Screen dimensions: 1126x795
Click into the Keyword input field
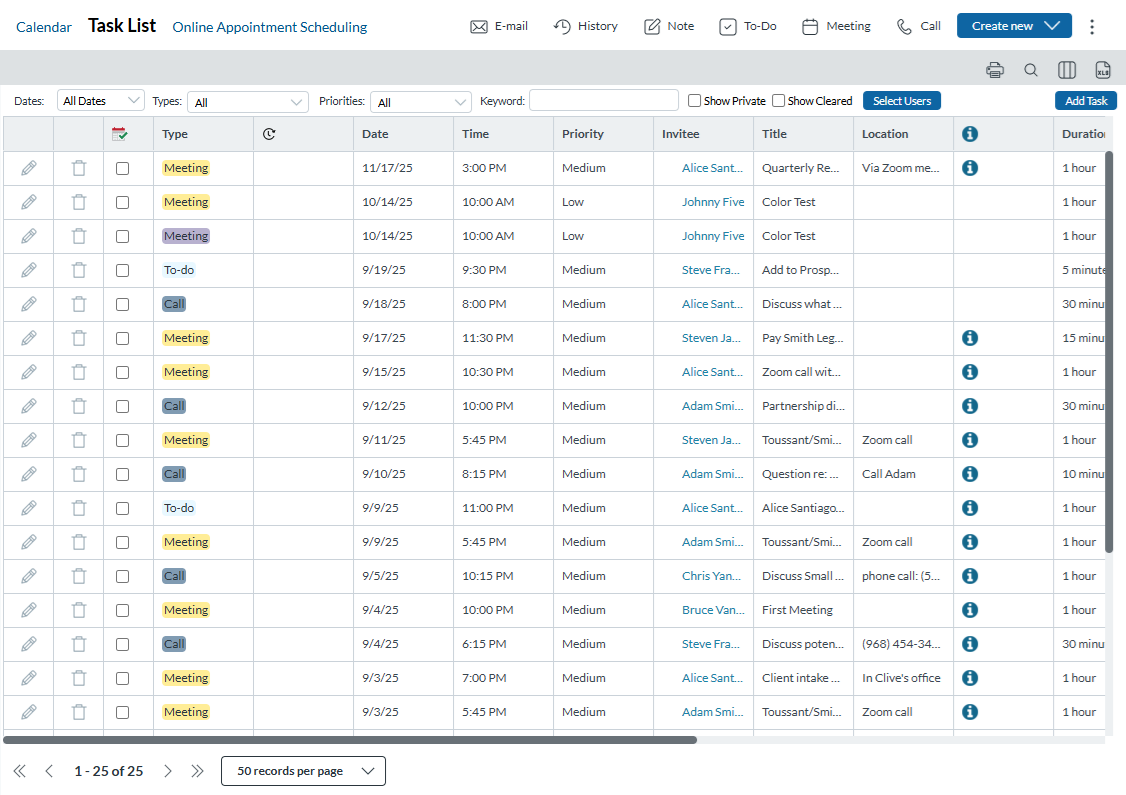tap(604, 101)
